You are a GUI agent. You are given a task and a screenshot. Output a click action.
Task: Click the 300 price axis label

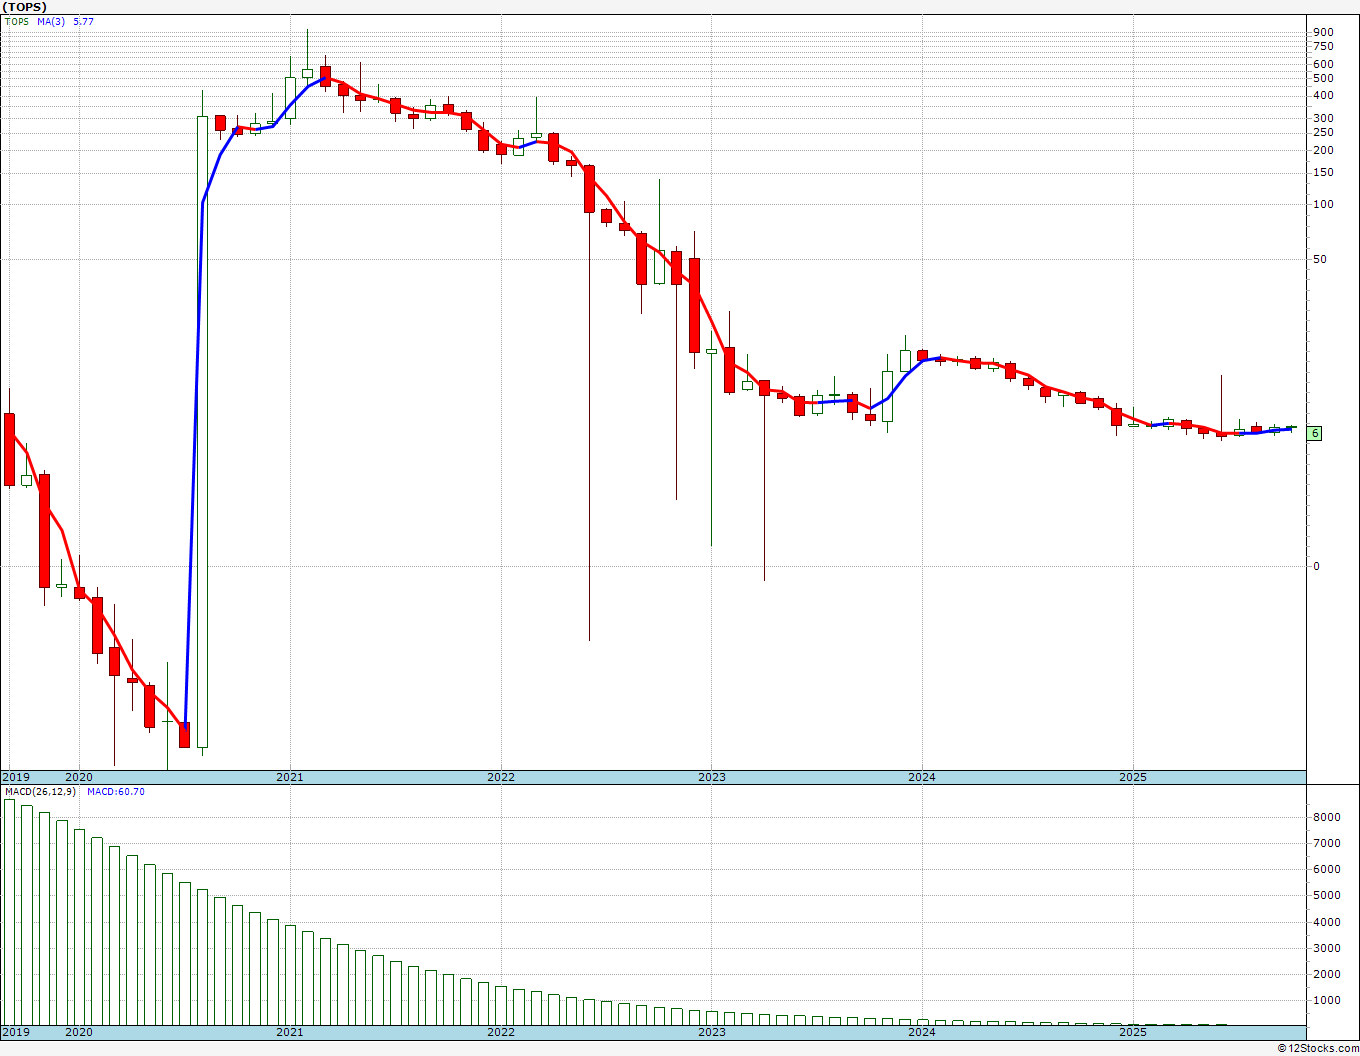(x=1322, y=118)
